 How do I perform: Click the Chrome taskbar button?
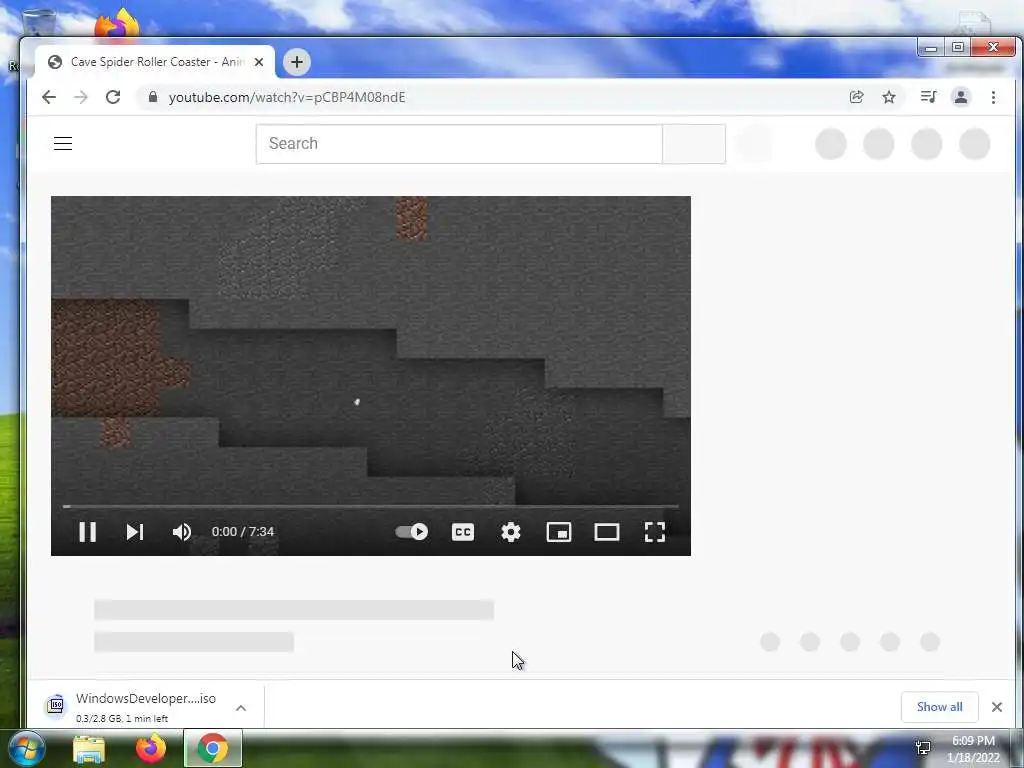(x=213, y=748)
